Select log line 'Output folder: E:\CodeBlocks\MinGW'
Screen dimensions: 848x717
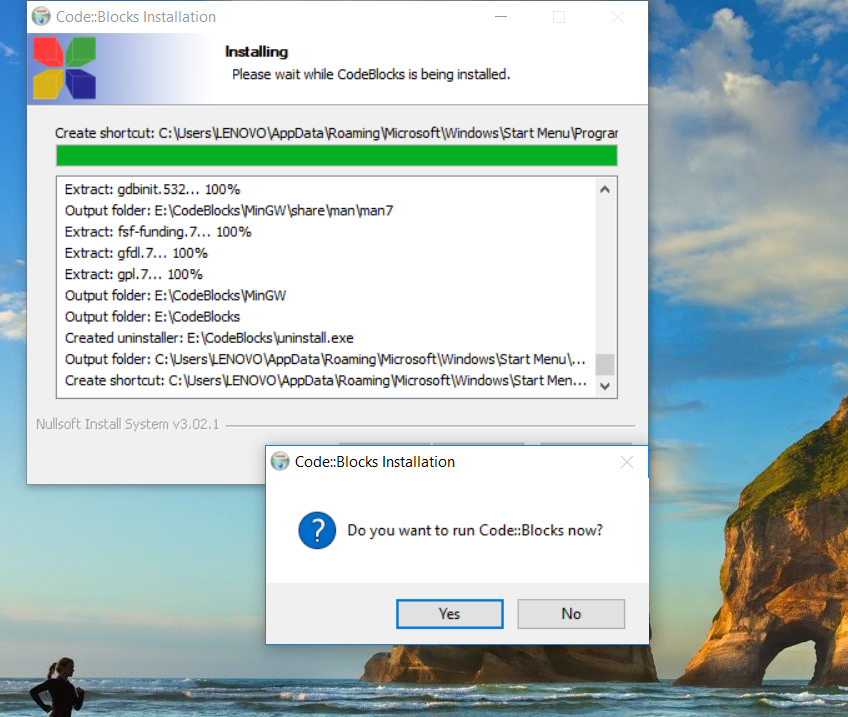point(175,295)
